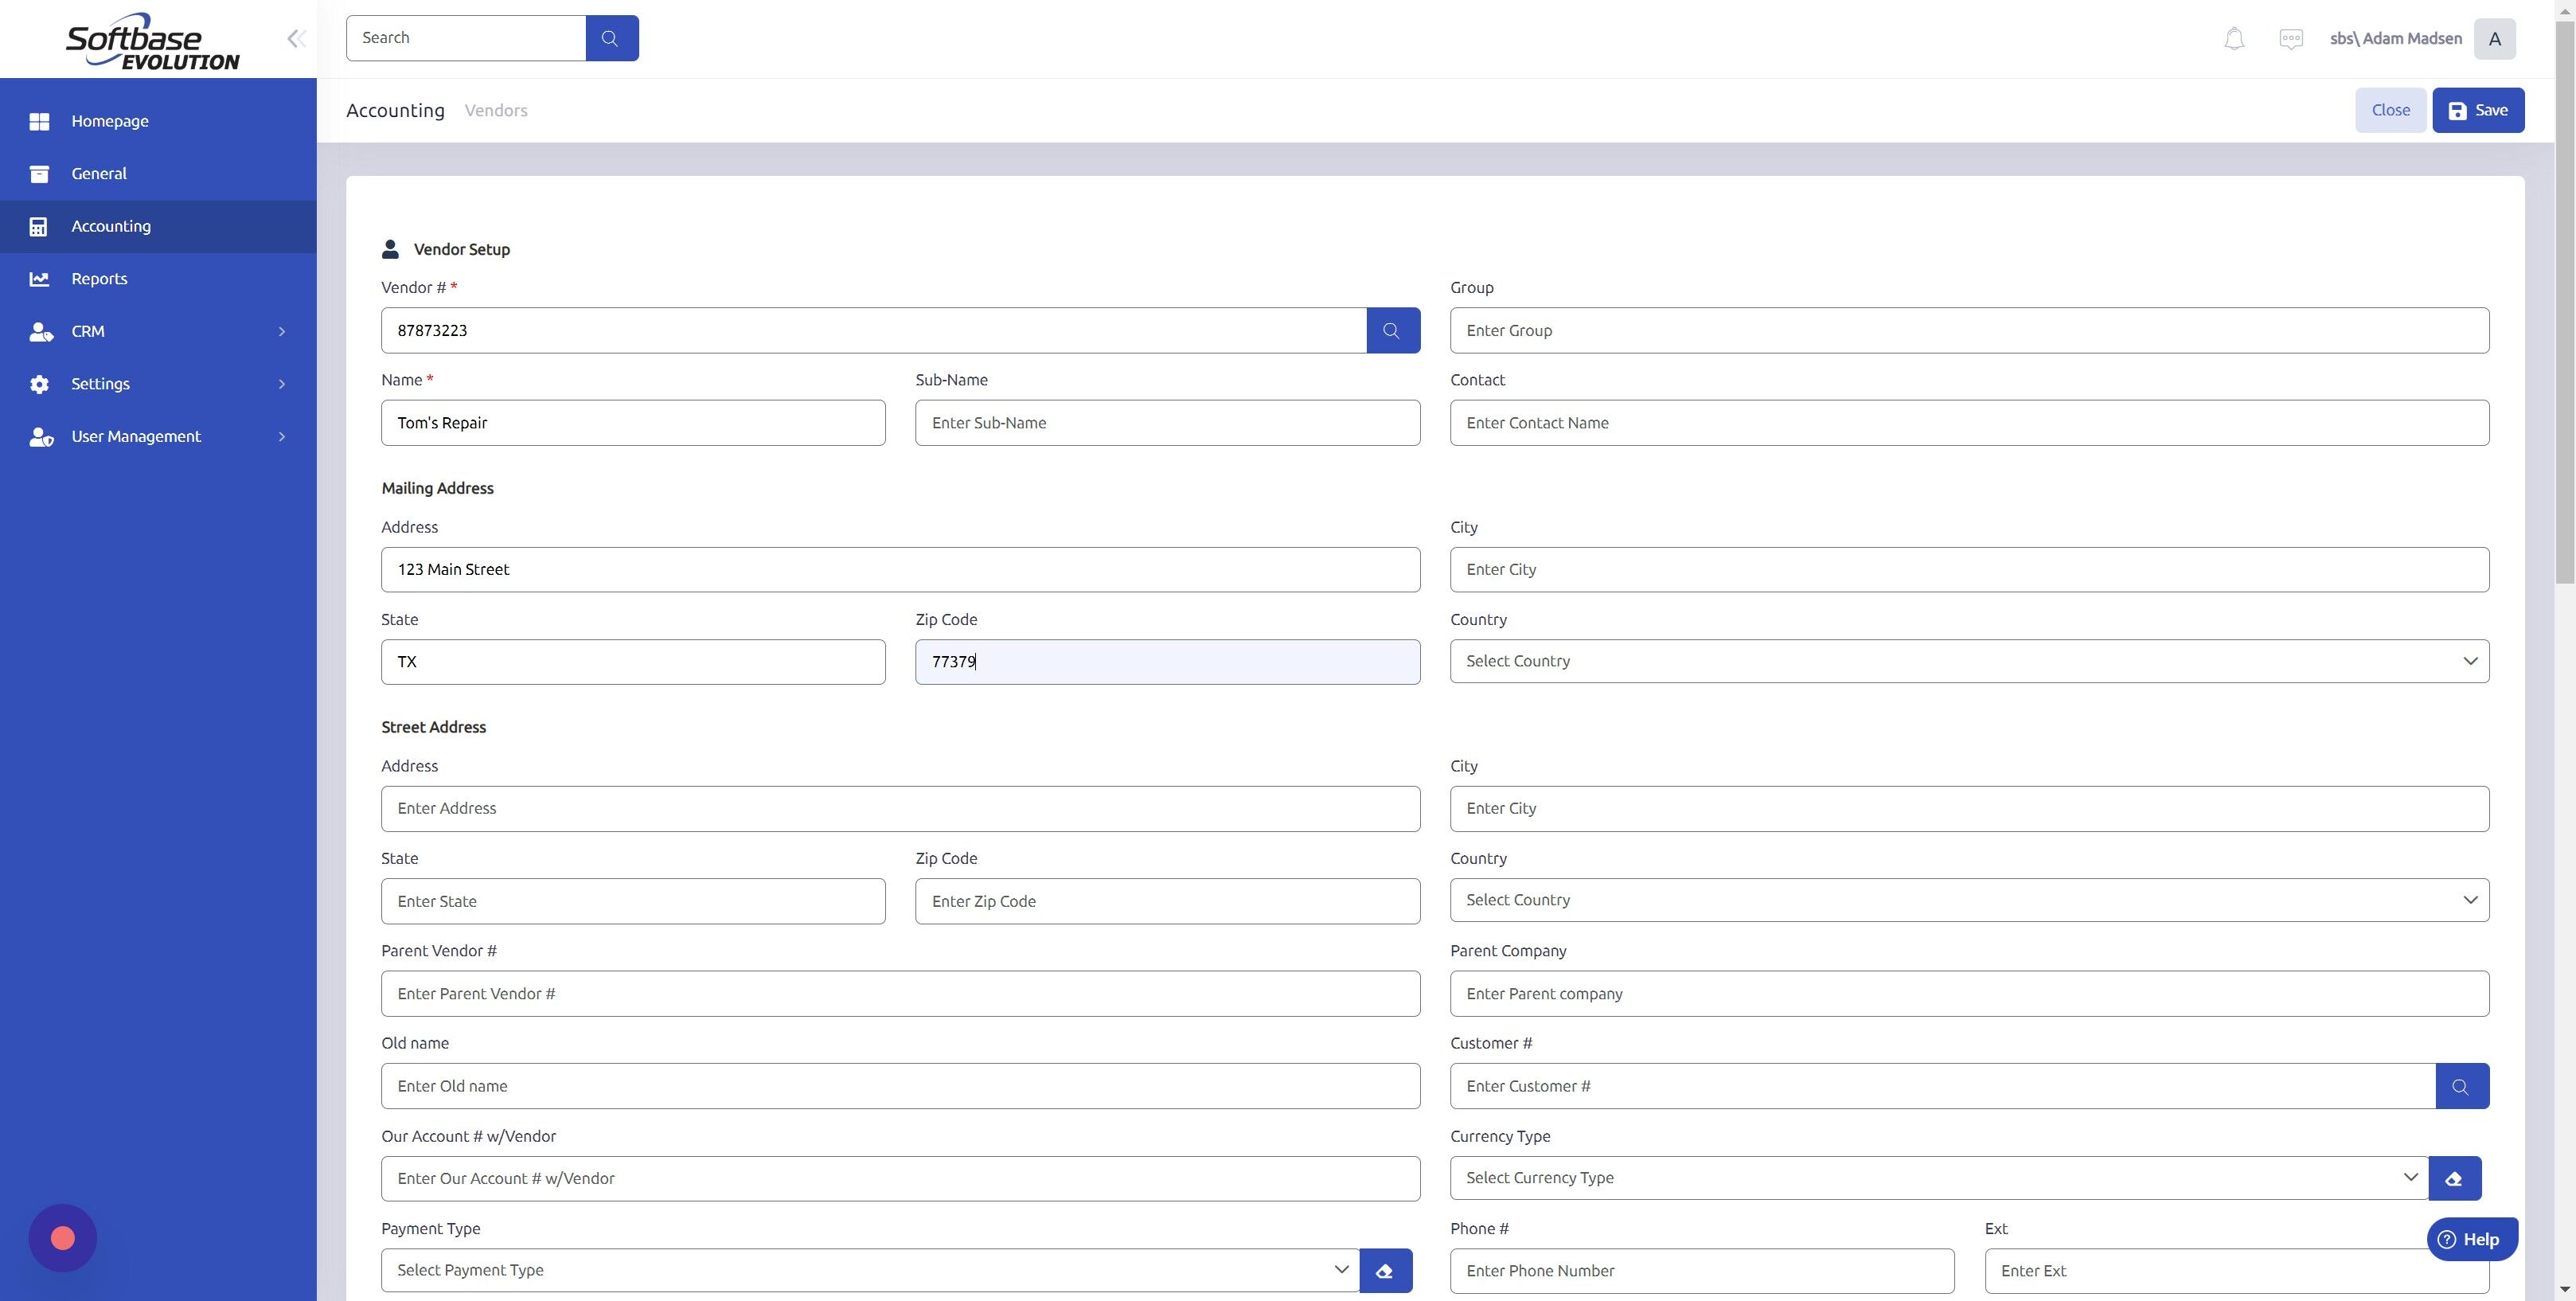Screen dimensions: 2576x1301
Task: Click the Close button
Action: [2390, 110]
